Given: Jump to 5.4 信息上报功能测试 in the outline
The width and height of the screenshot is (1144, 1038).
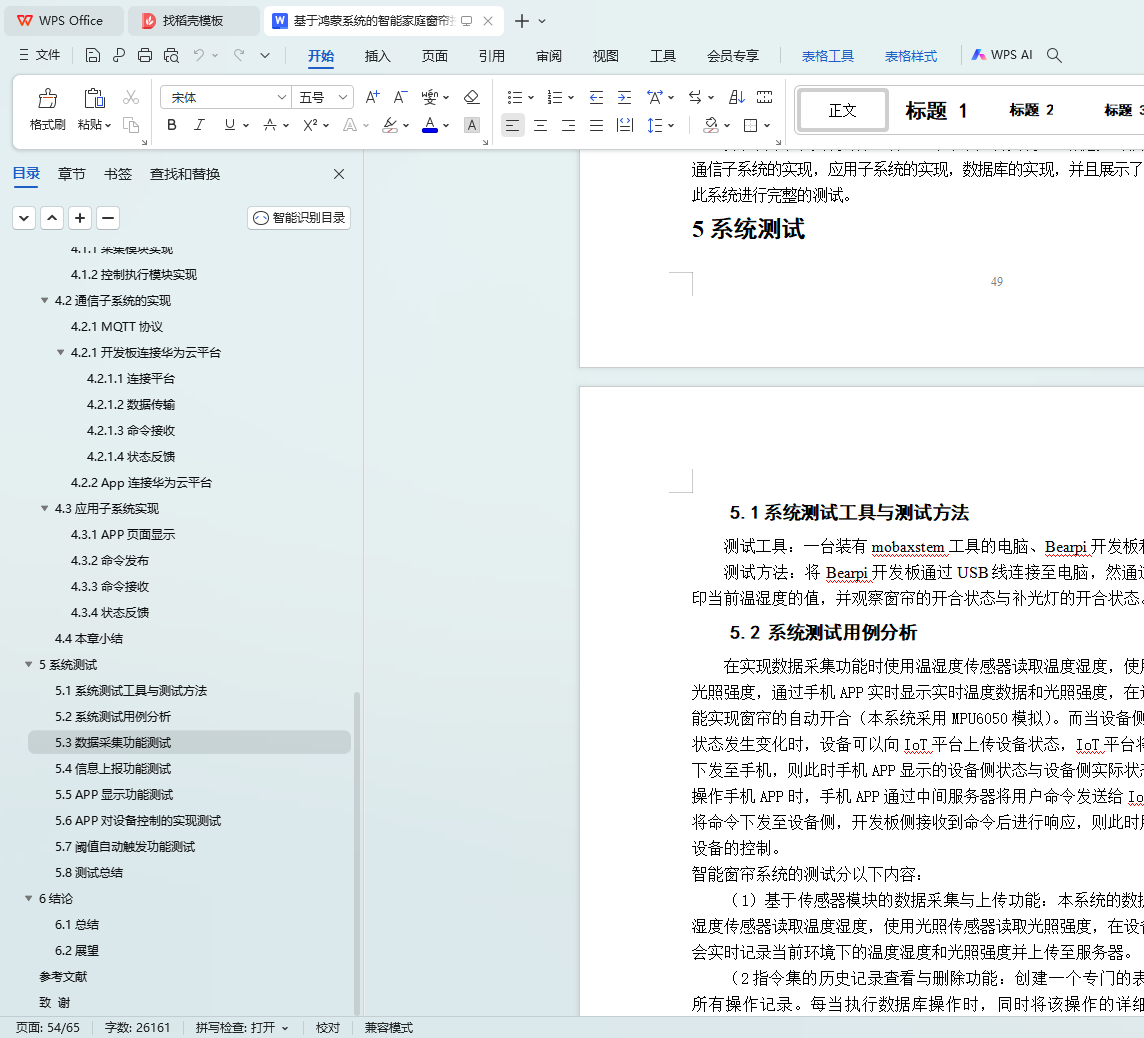Looking at the screenshot, I should pyautogui.click(x=113, y=768).
